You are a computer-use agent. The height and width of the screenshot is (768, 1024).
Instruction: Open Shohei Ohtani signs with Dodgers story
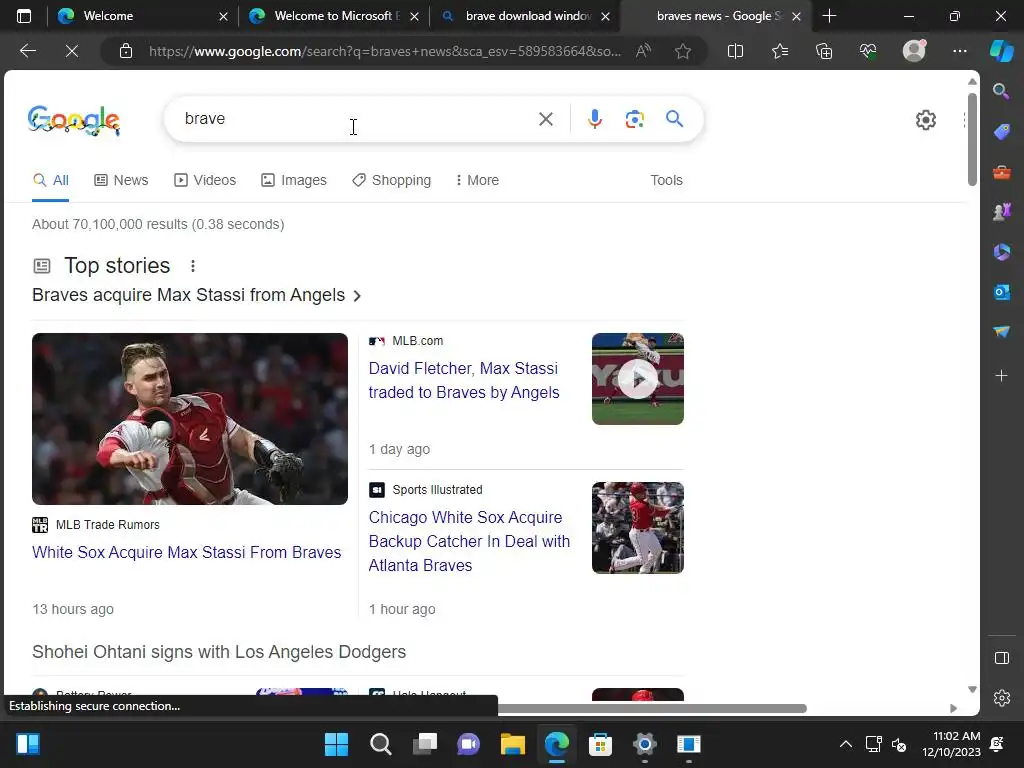coord(219,652)
